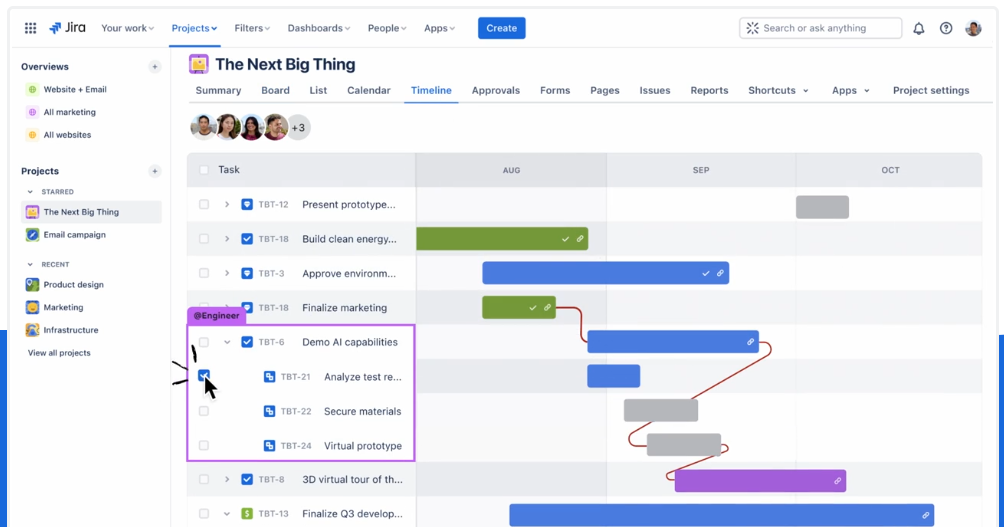Check the Build clean energy row checkbox
The height and width of the screenshot is (527, 1004).
coord(204,239)
